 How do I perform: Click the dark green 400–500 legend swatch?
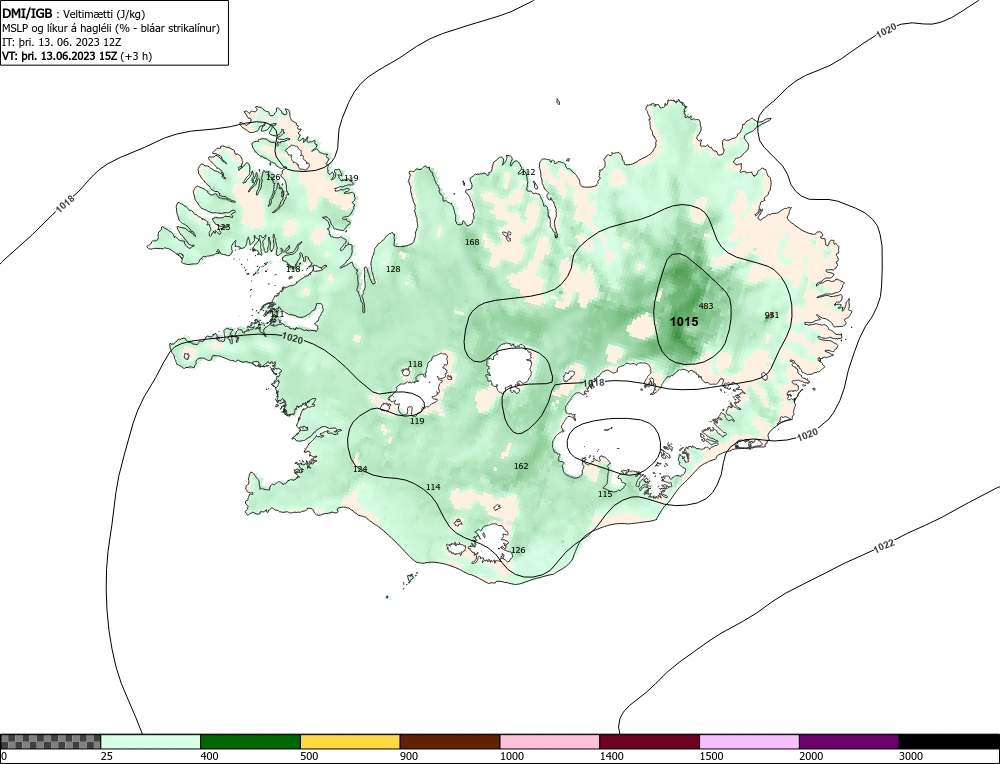(250, 741)
